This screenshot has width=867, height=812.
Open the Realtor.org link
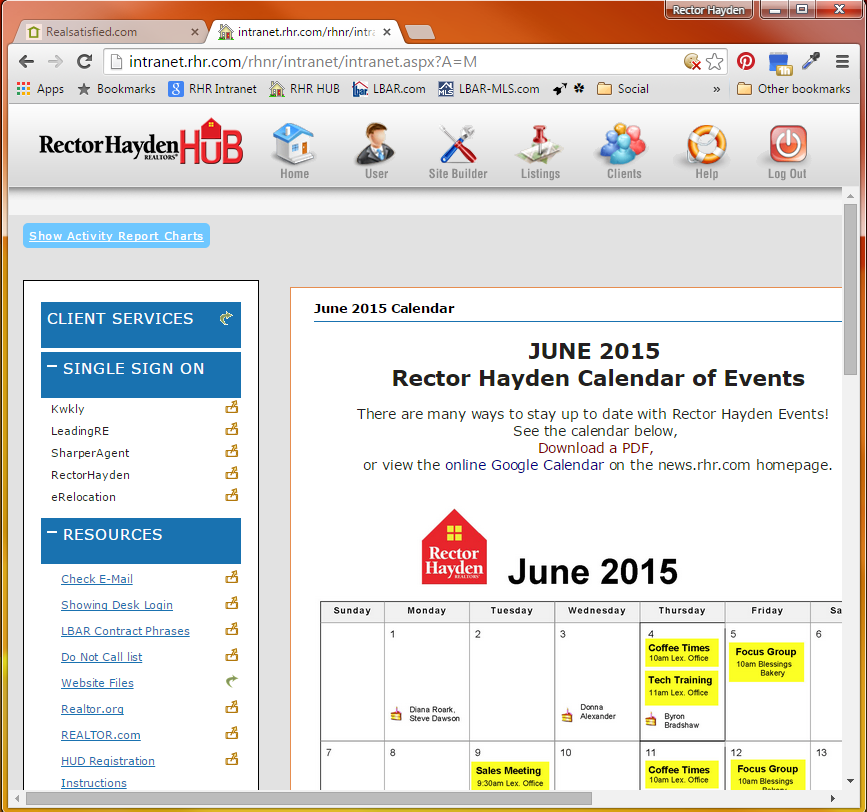tap(92, 709)
